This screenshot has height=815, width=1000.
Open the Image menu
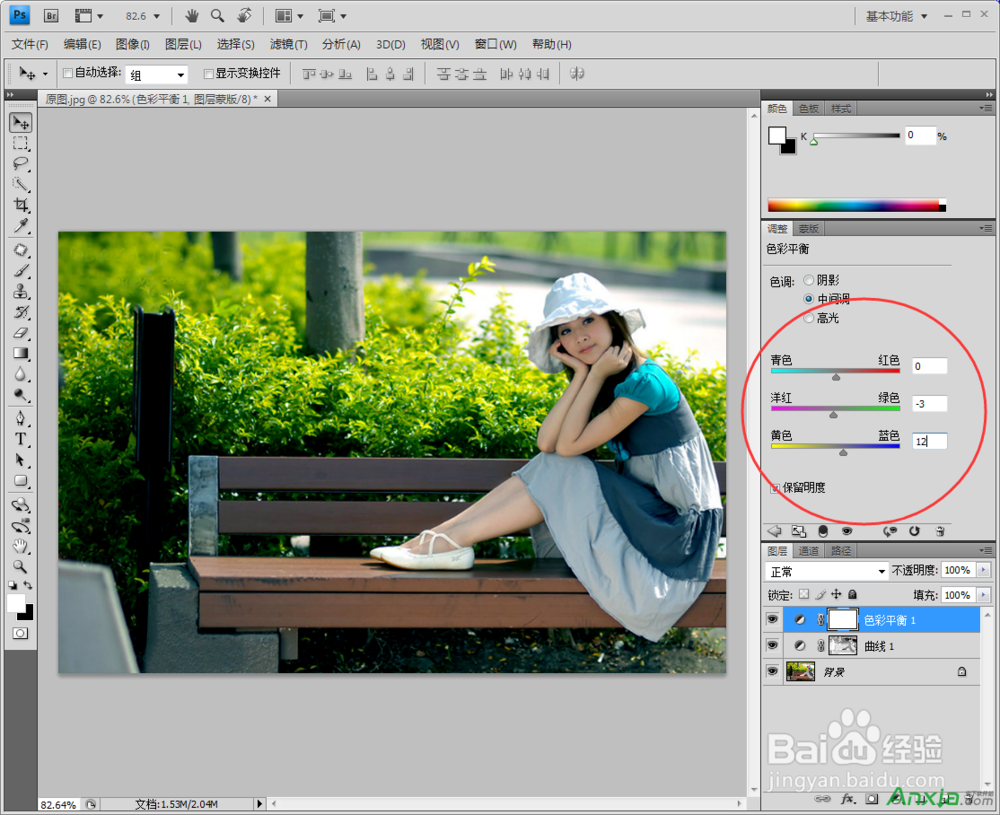[132, 45]
